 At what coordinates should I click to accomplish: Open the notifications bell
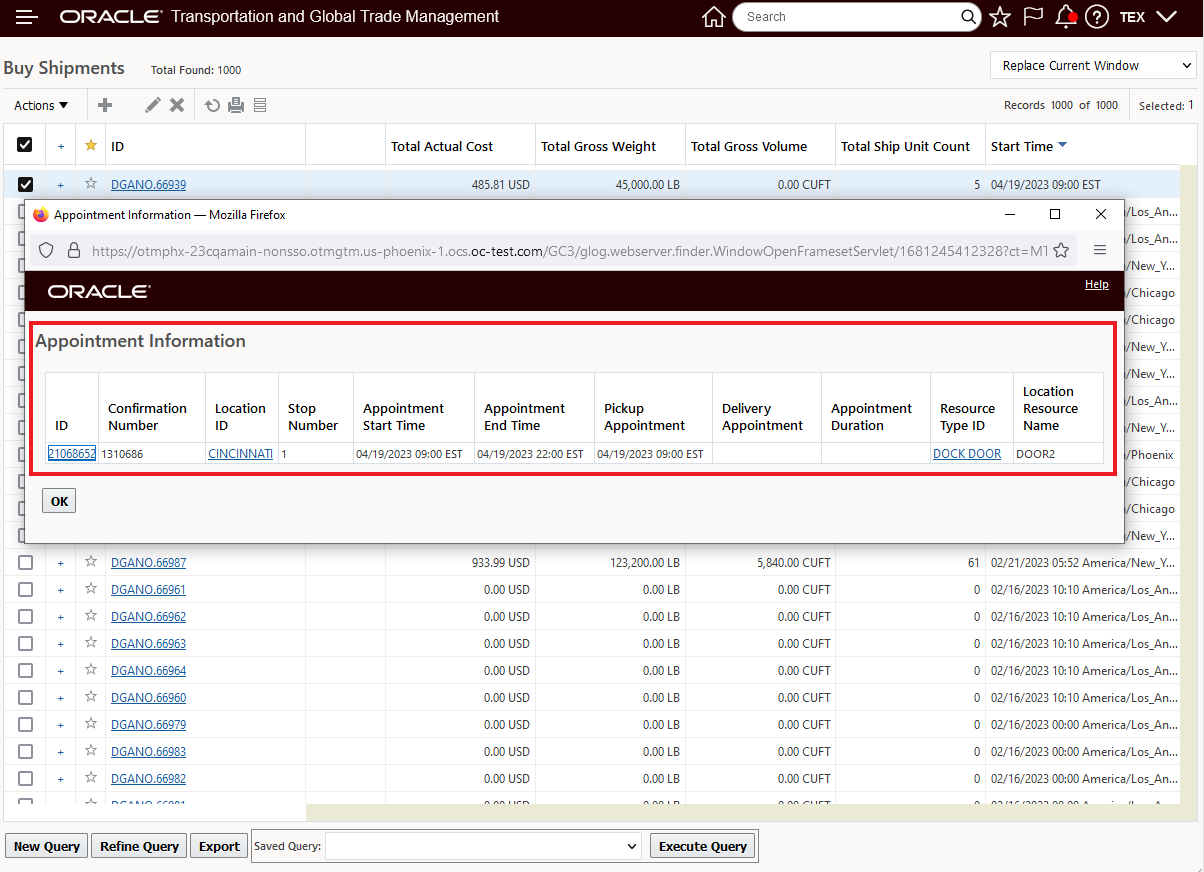click(1065, 17)
